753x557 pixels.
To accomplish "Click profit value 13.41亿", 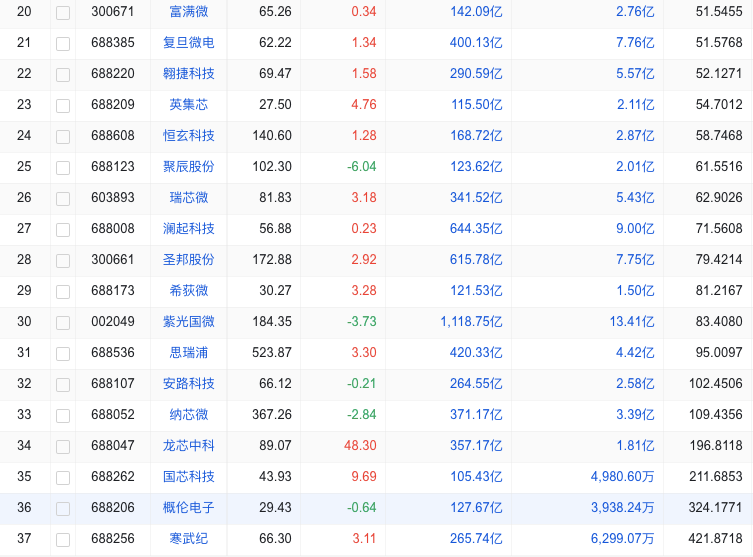I will [x=632, y=321].
